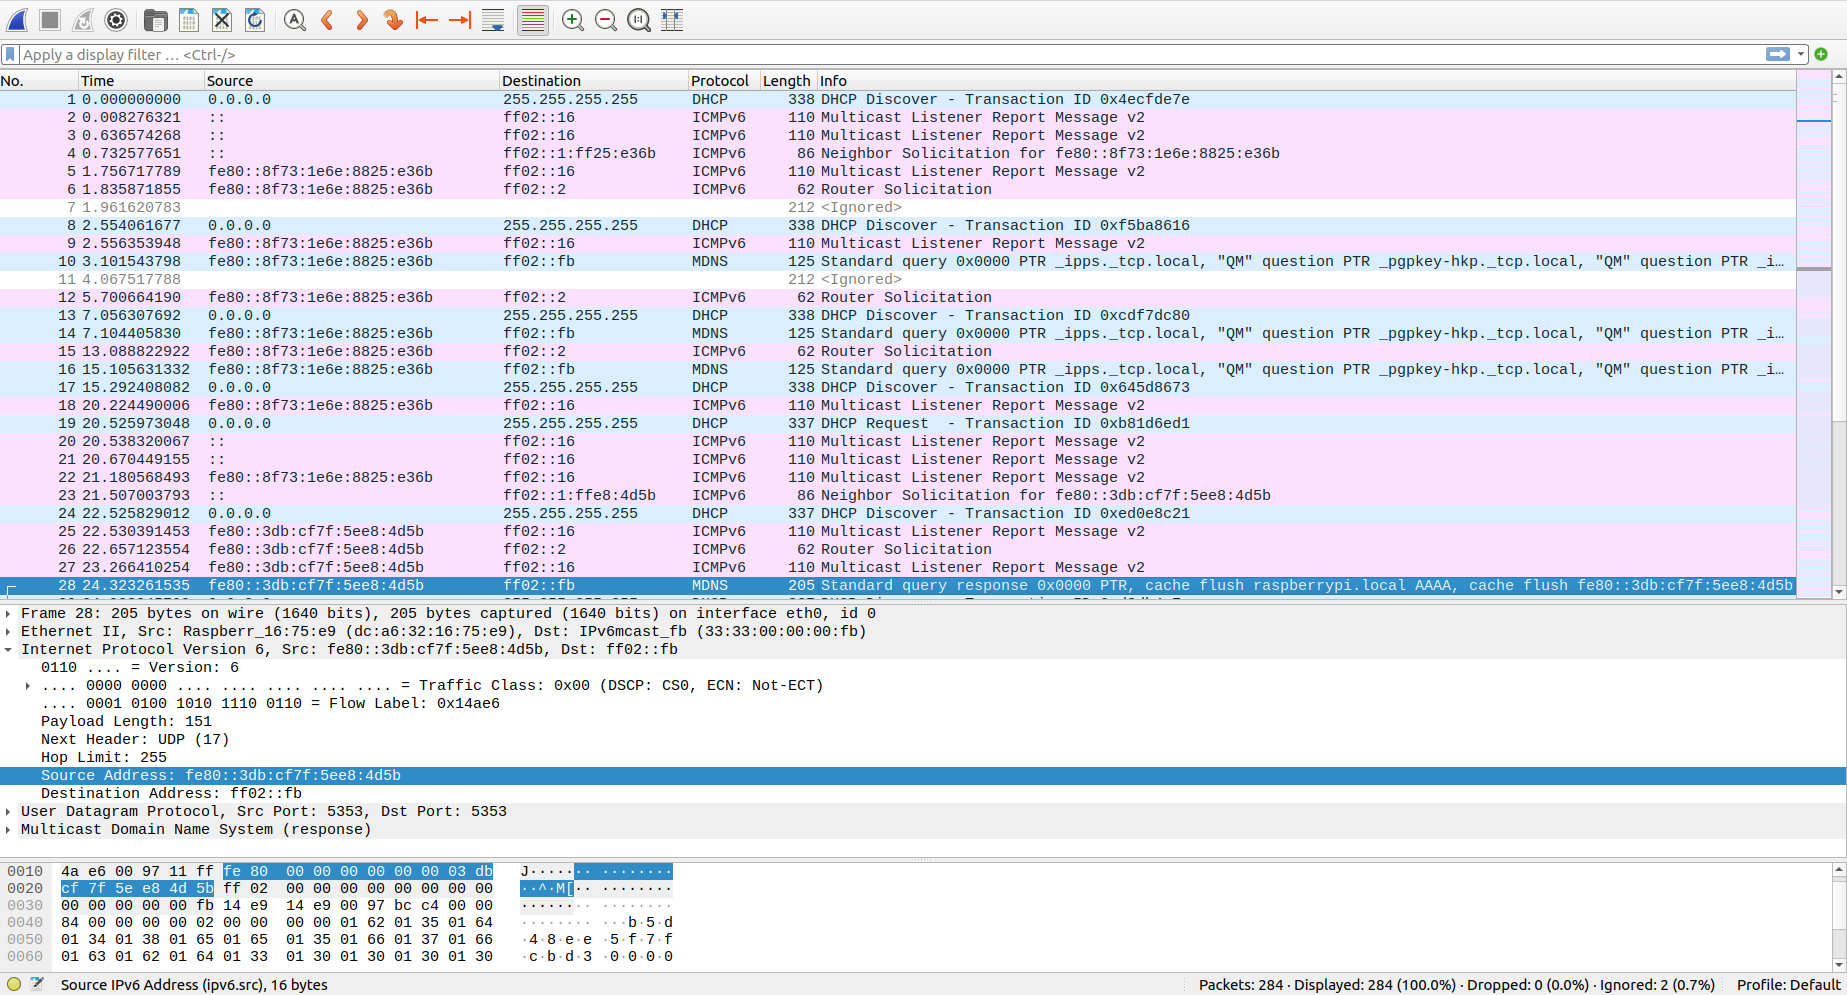Select packet 10 MDNS standard query
Screen dimensions: 1847x995
[x=898, y=261]
